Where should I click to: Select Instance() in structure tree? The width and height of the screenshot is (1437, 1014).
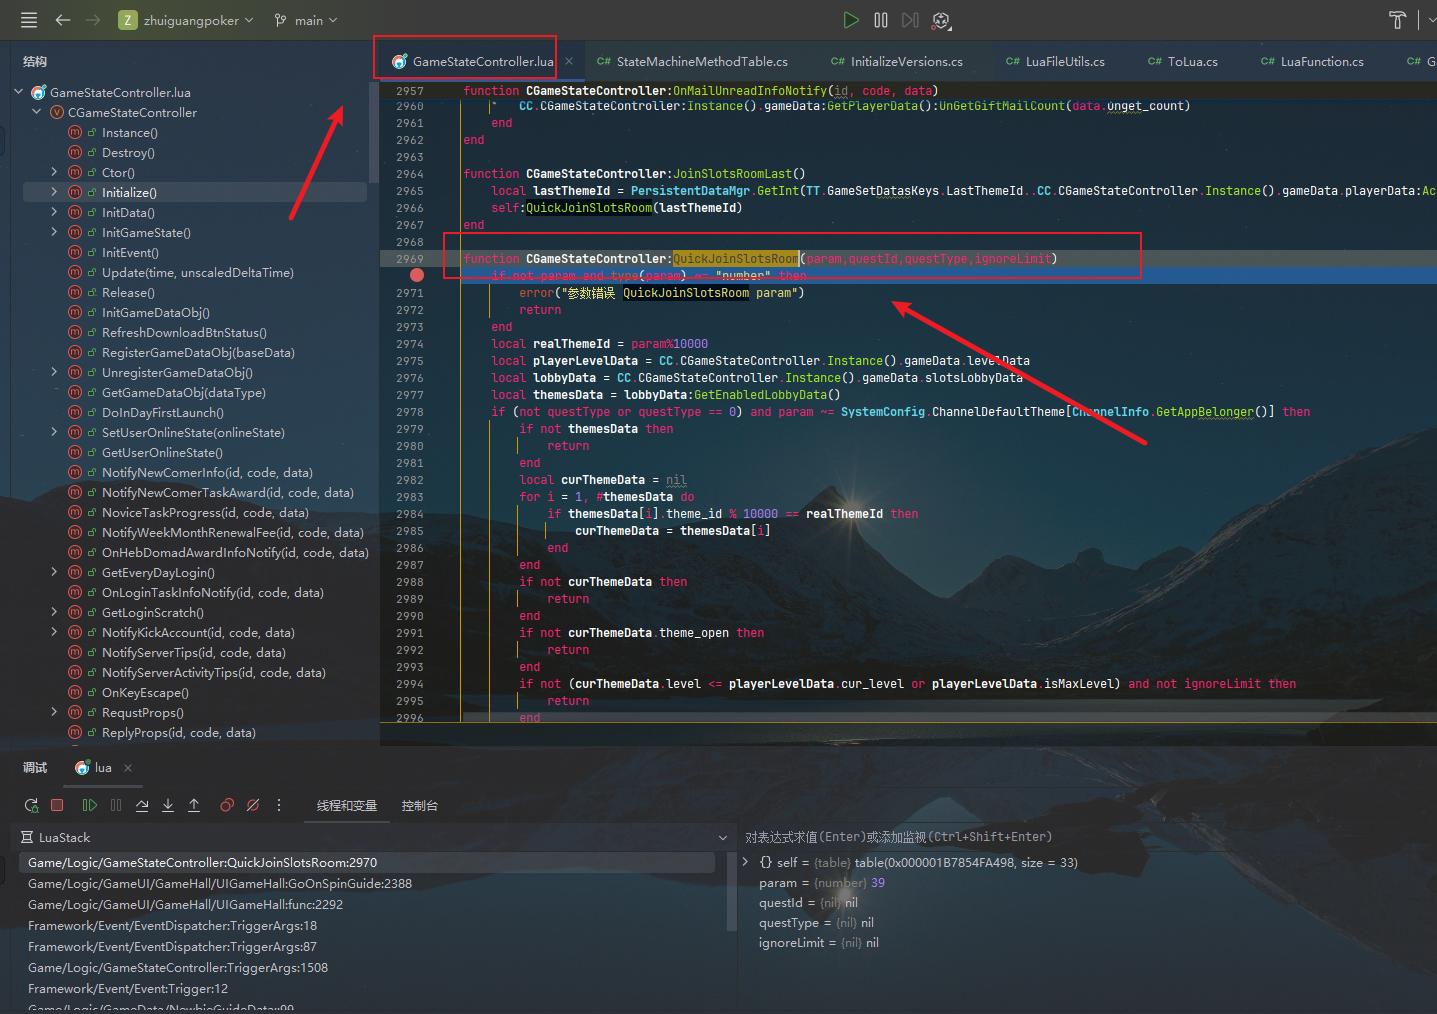[x=130, y=132]
